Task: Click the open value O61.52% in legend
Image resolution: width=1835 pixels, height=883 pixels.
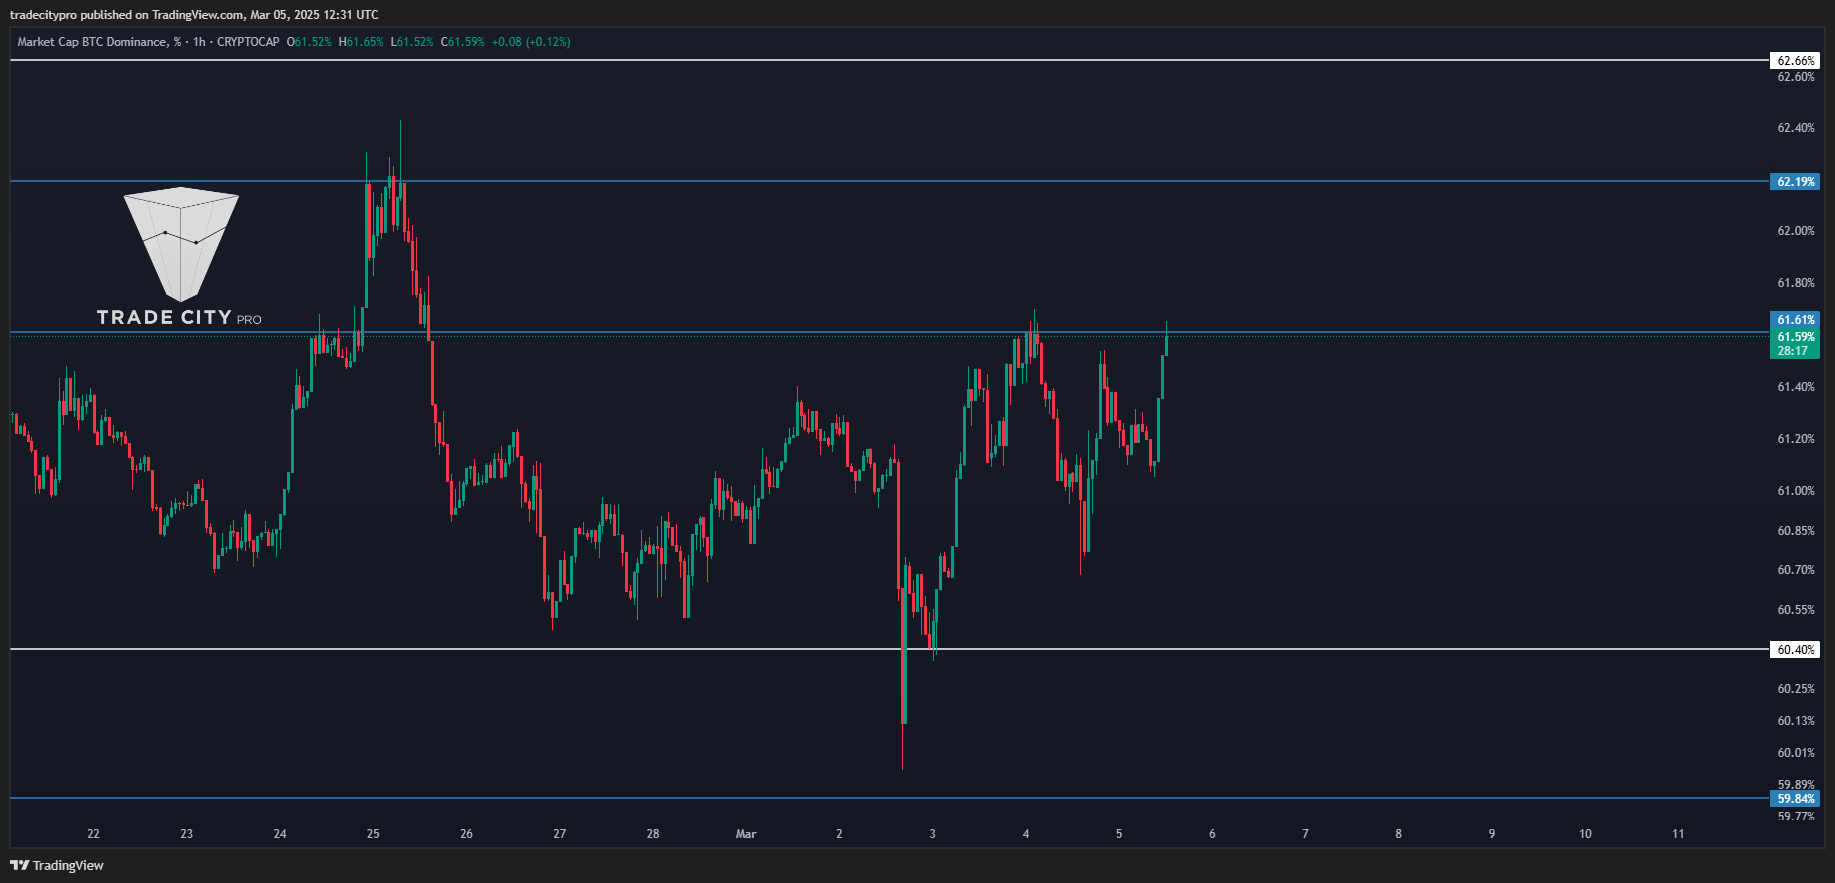Action: (309, 42)
